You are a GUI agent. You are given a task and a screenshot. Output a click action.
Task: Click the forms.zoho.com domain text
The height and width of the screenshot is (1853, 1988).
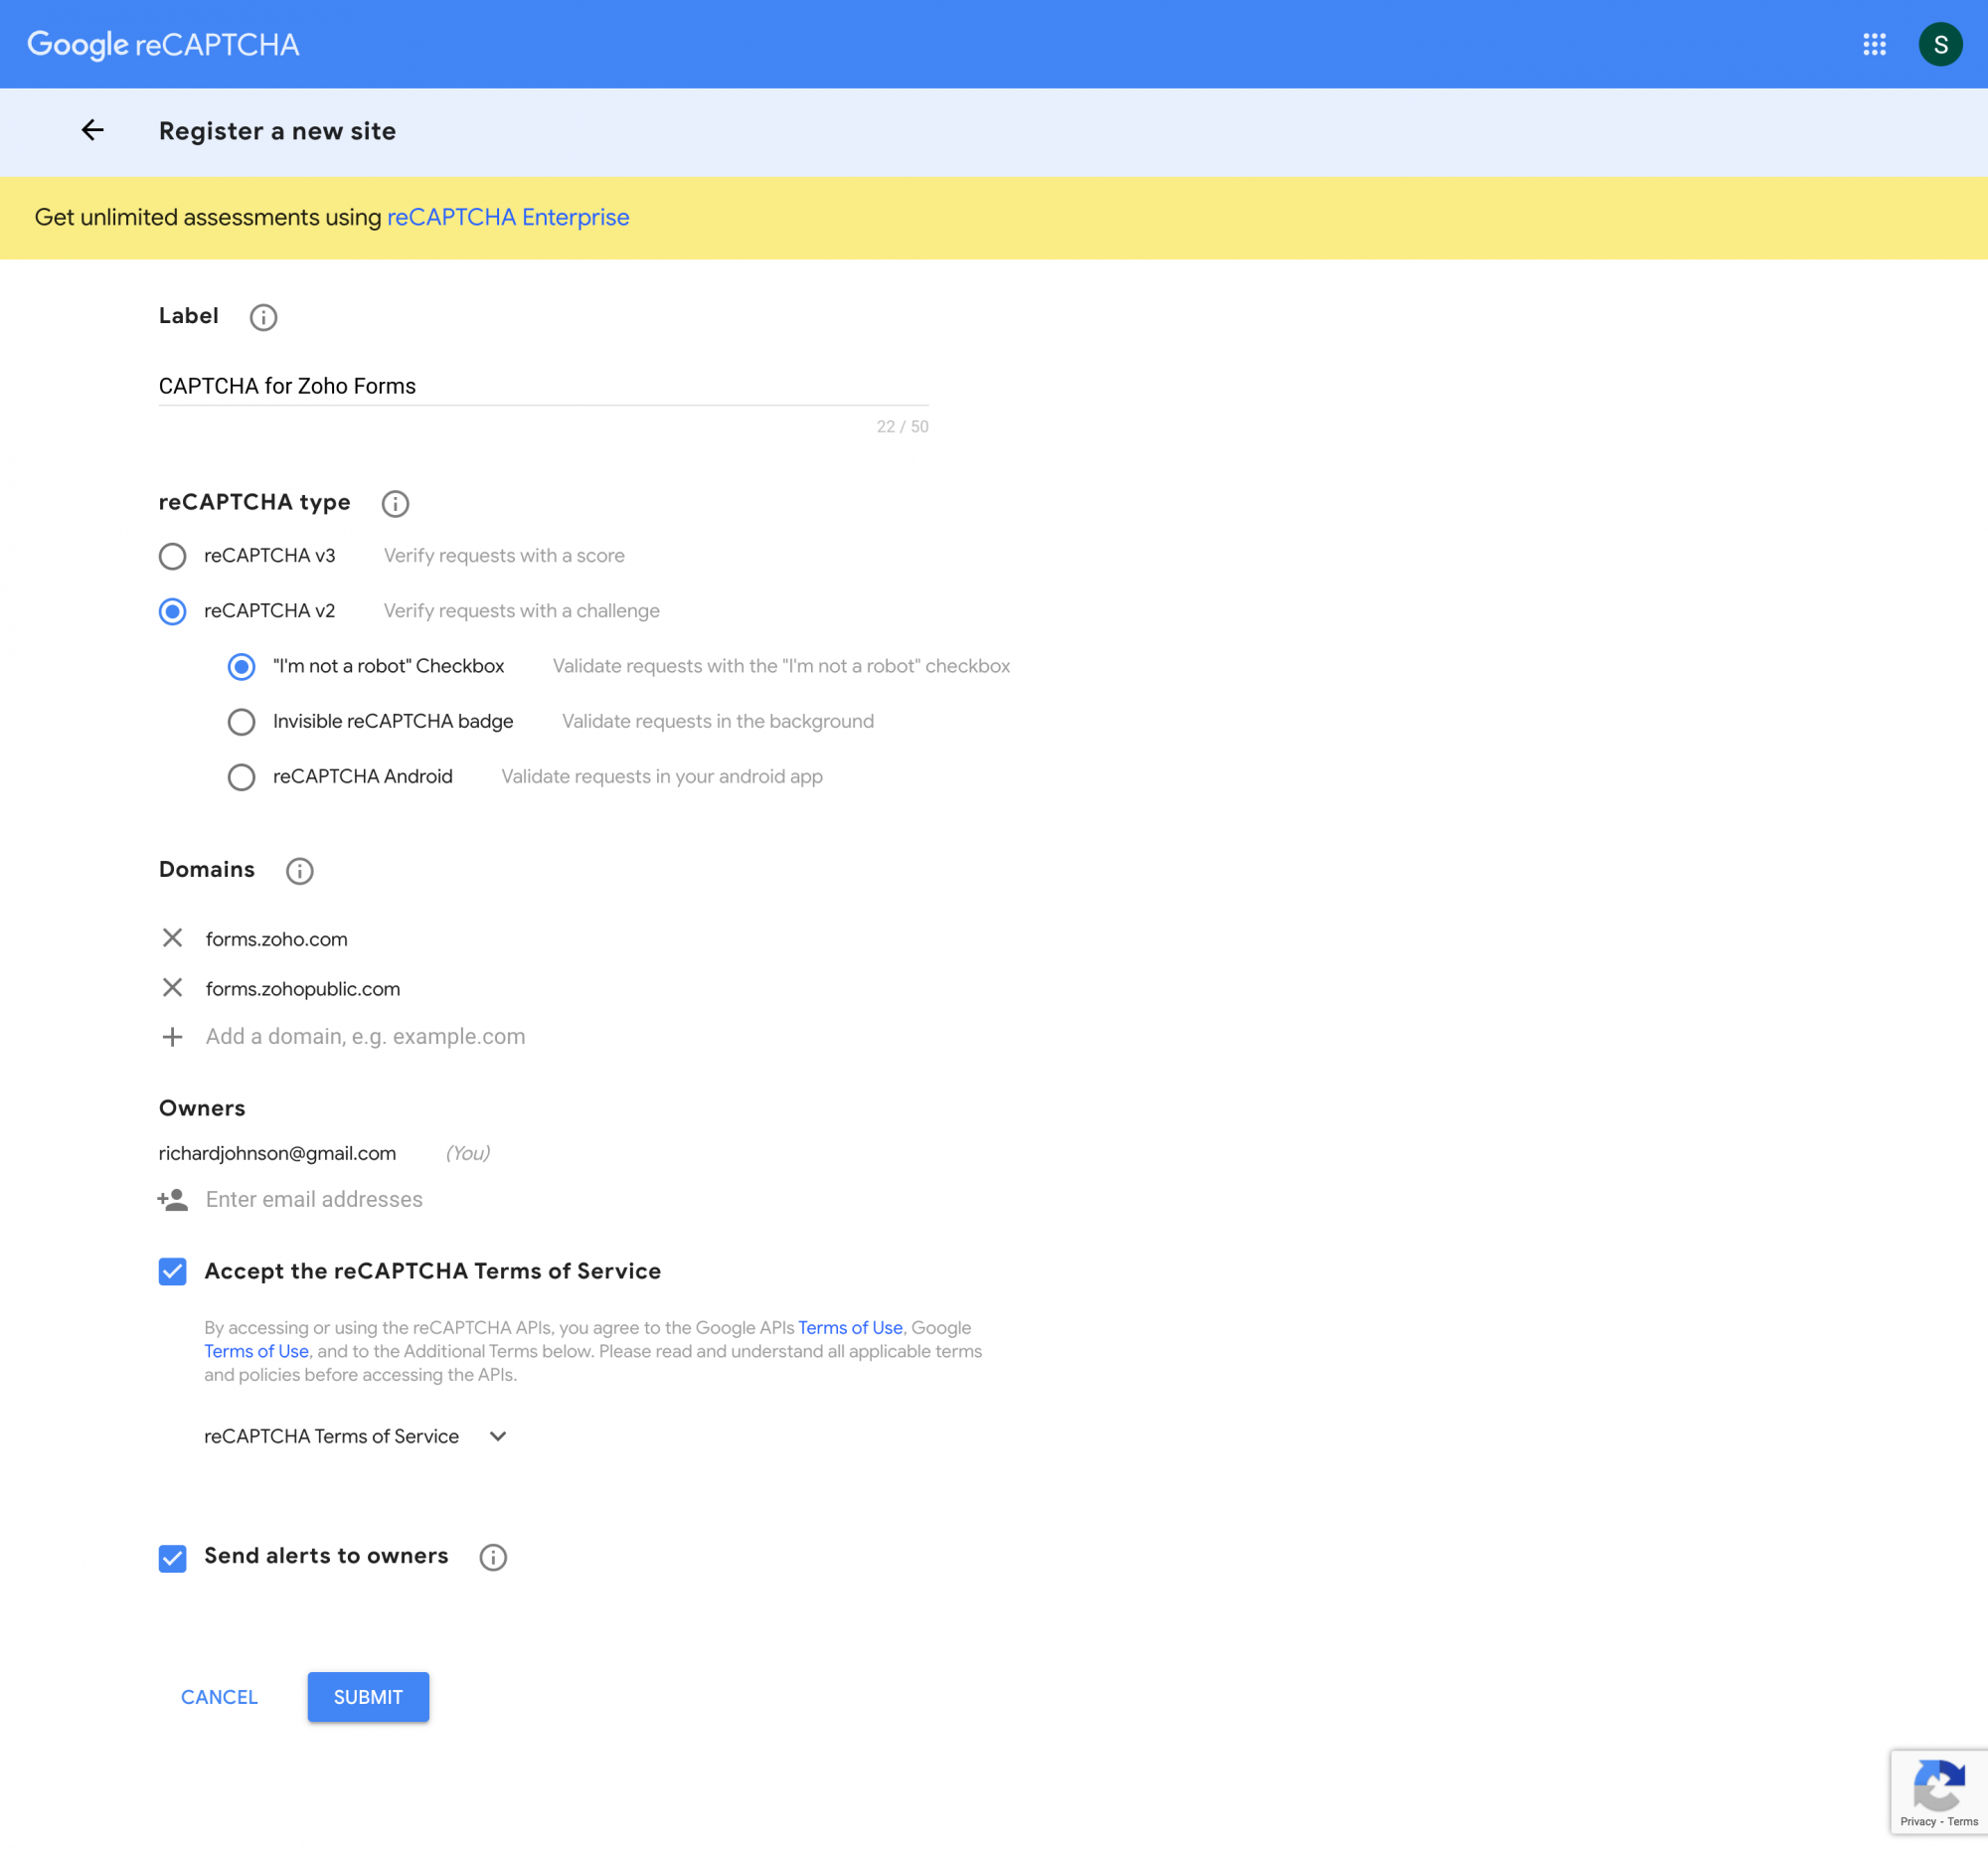click(276, 939)
